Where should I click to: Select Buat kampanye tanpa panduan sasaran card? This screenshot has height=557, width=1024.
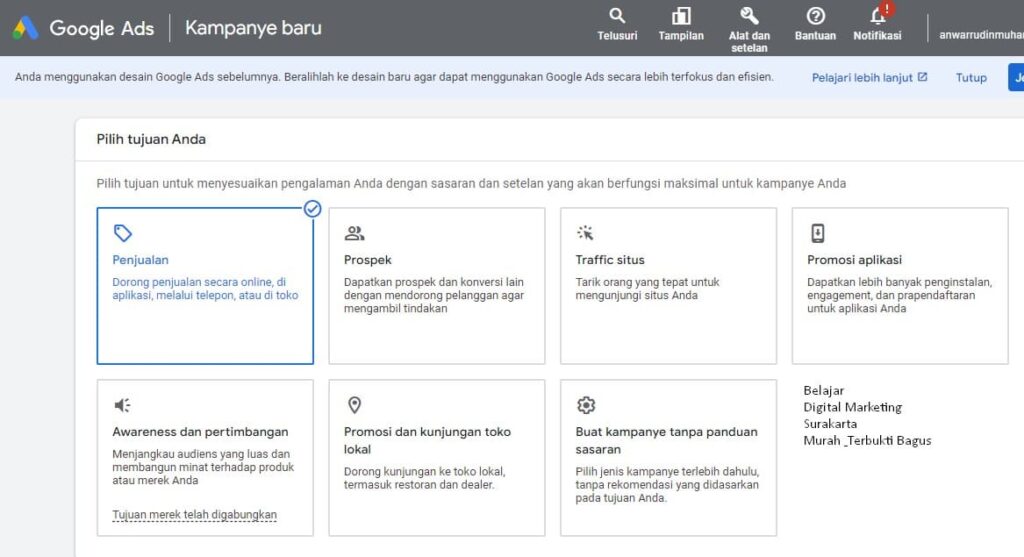[x=668, y=458]
